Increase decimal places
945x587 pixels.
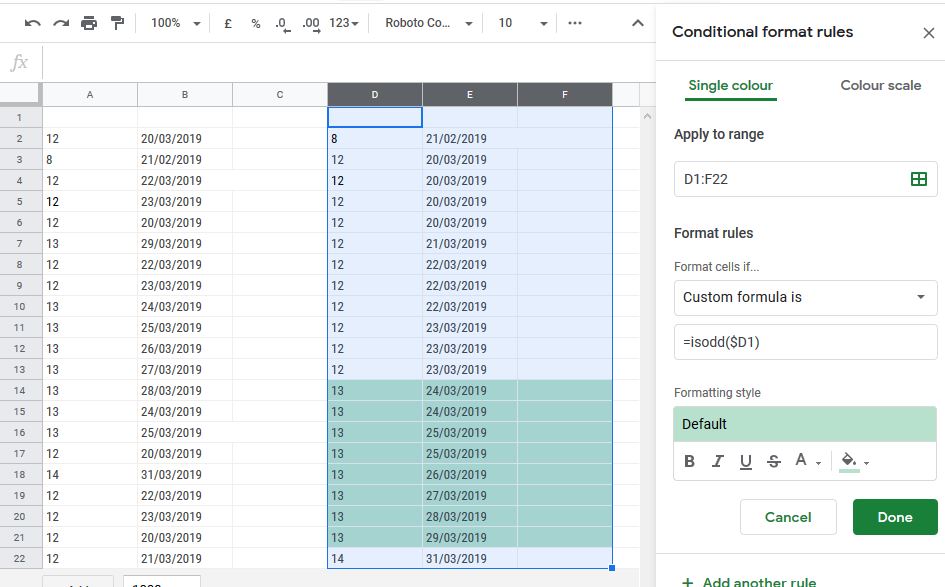pos(308,22)
